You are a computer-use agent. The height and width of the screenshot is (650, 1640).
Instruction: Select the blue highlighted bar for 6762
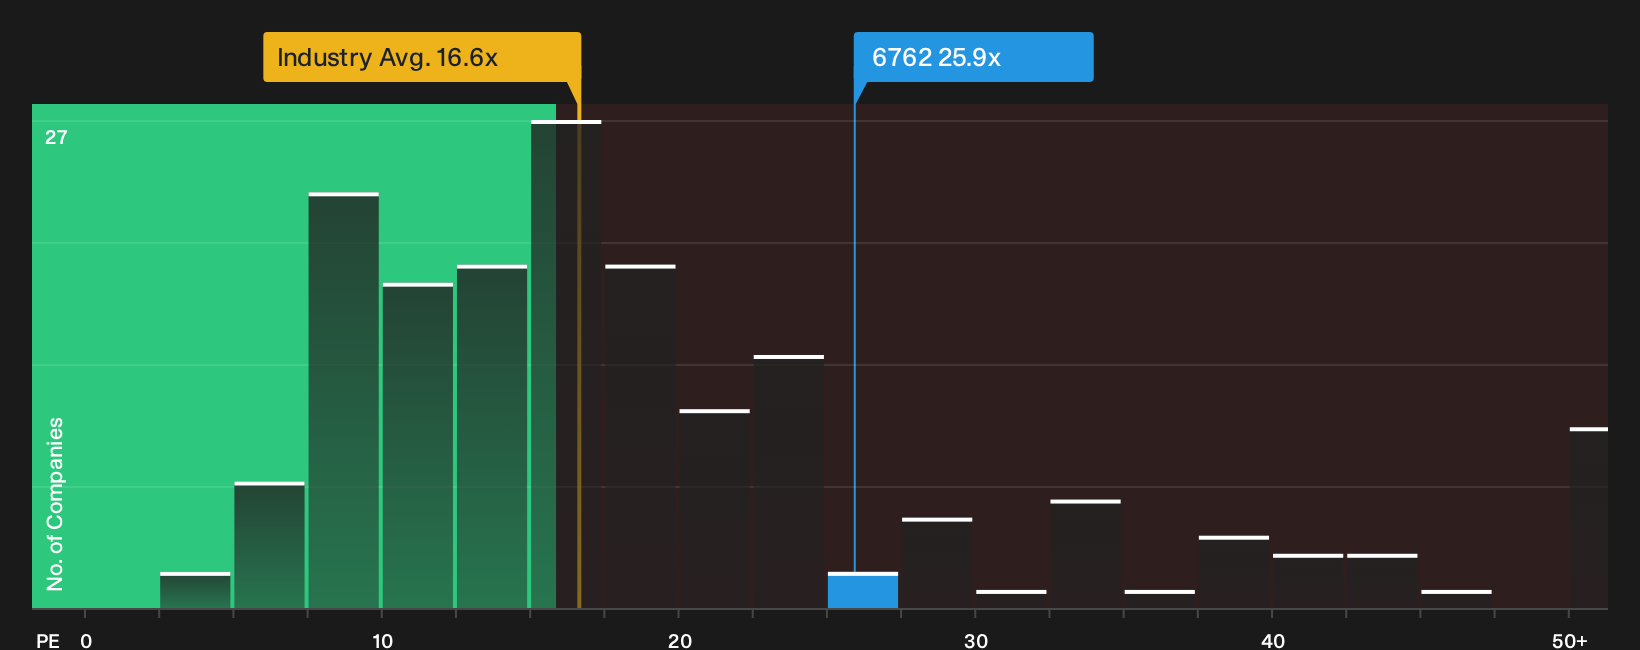tap(863, 590)
